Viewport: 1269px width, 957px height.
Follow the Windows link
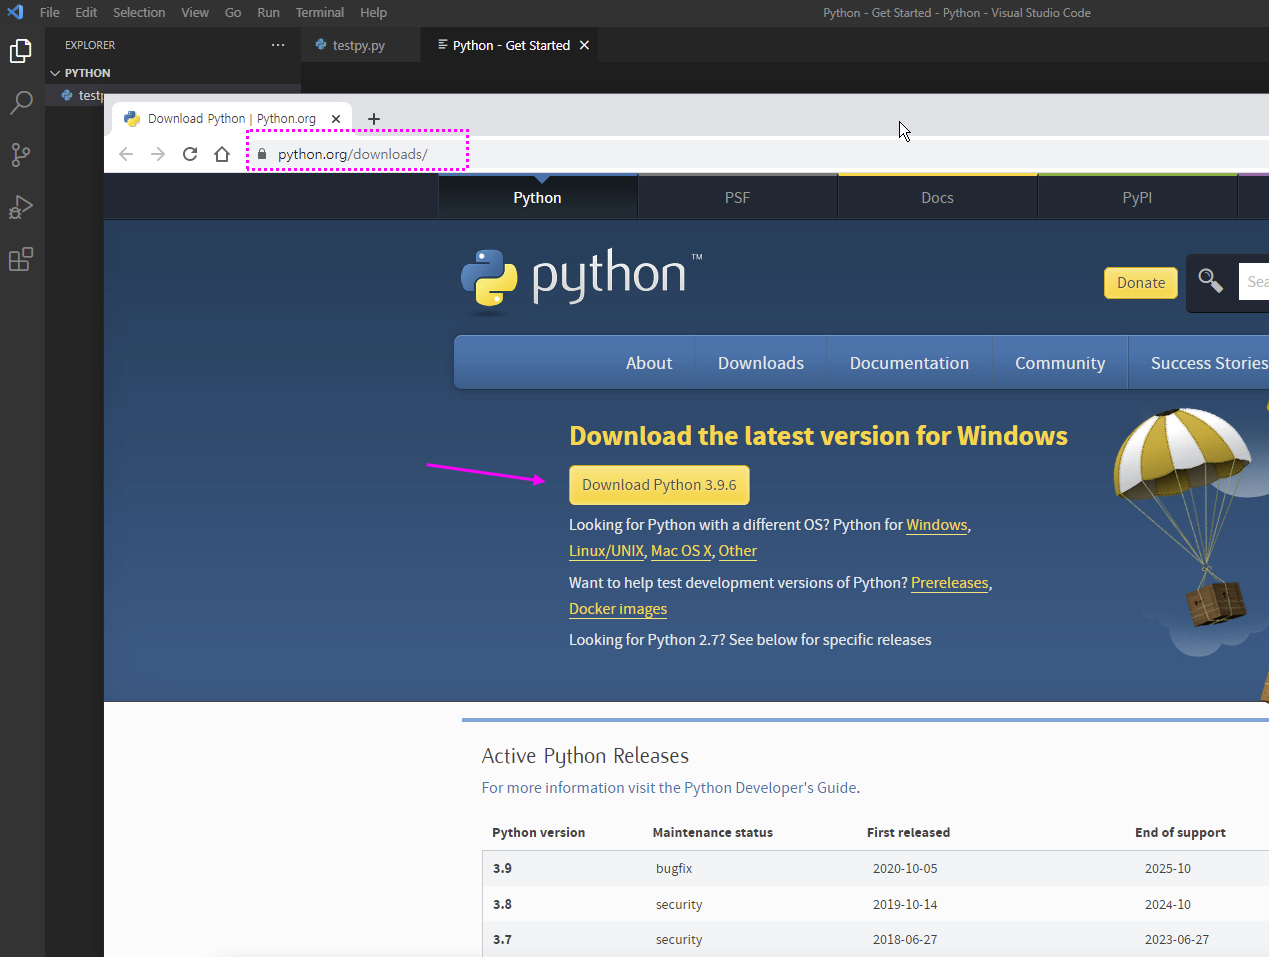(x=937, y=525)
